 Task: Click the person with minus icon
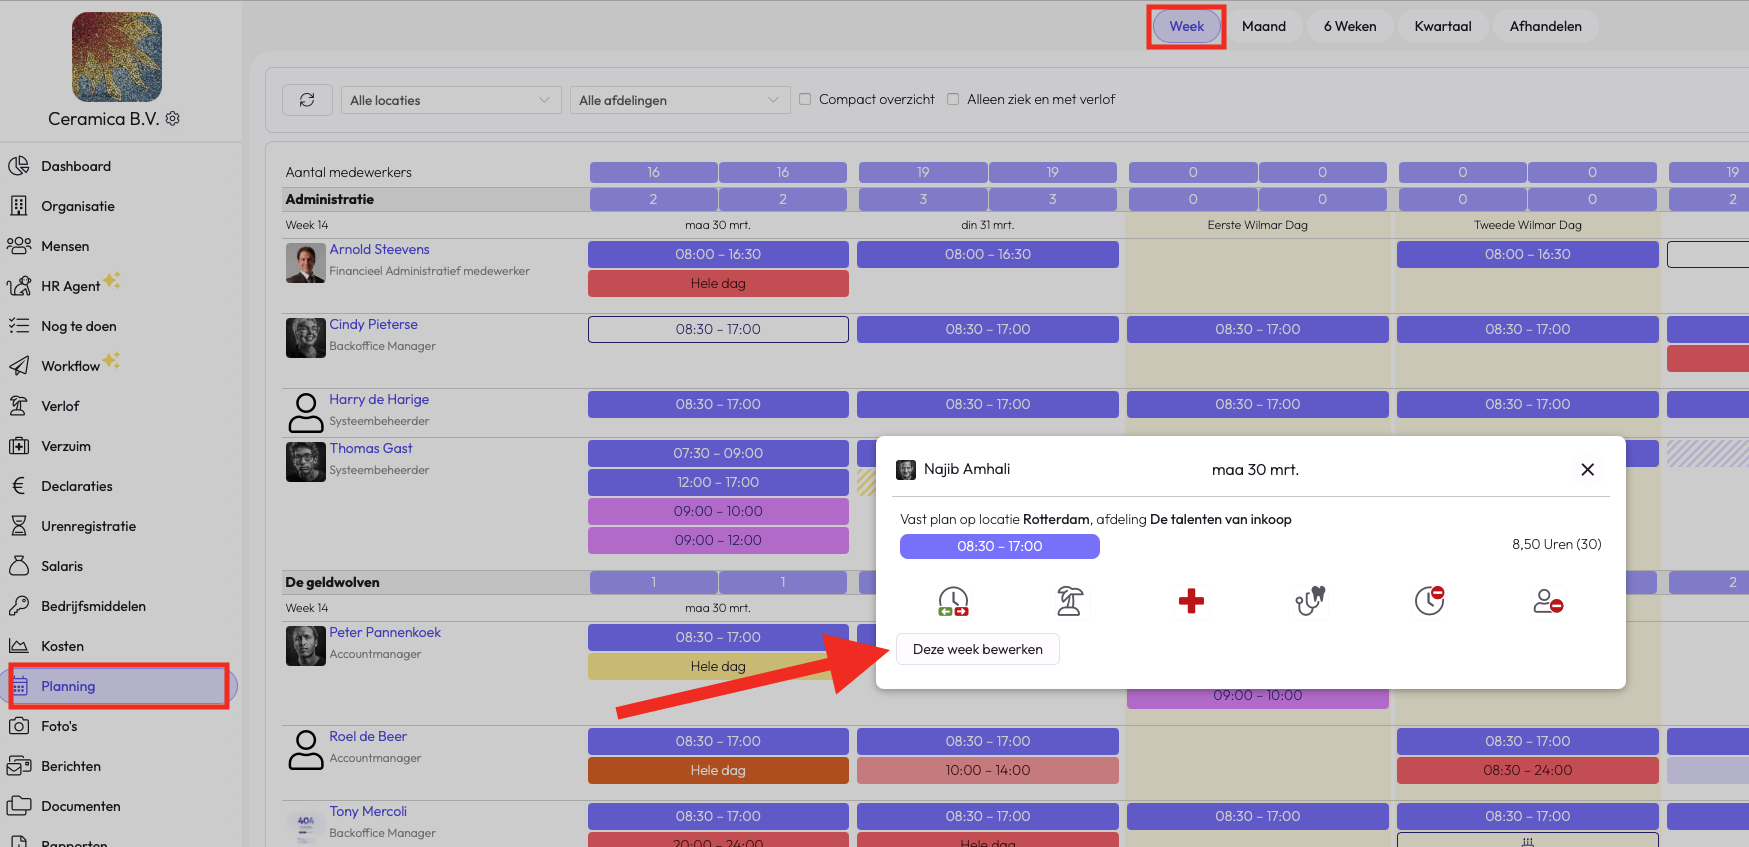[1548, 601]
